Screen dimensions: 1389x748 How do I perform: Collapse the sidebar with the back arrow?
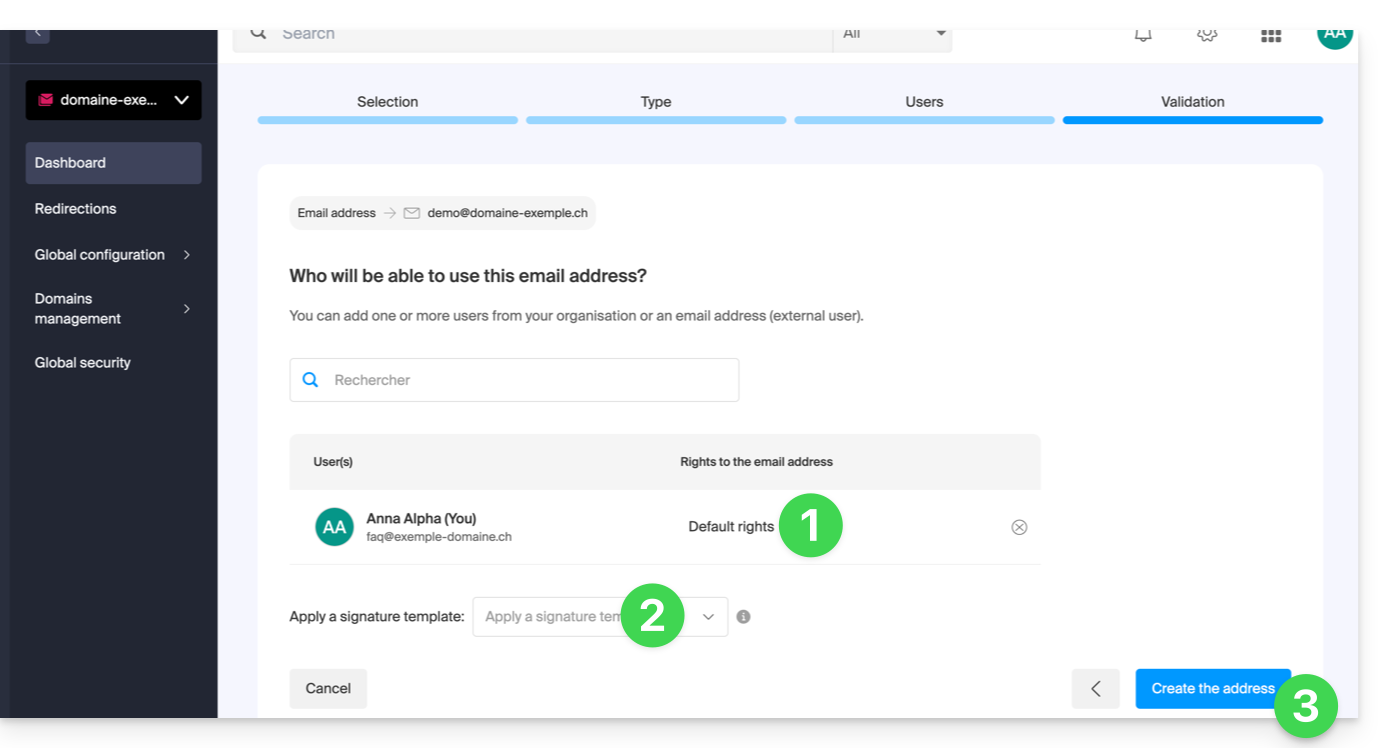click(38, 33)
